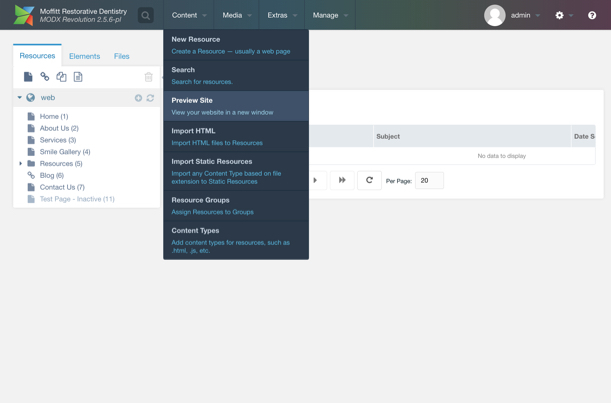Image resolution: width=611 pixels, height=403 pixels.
Task: Click the Per Page input field
Action: click(x=429, y=180)
